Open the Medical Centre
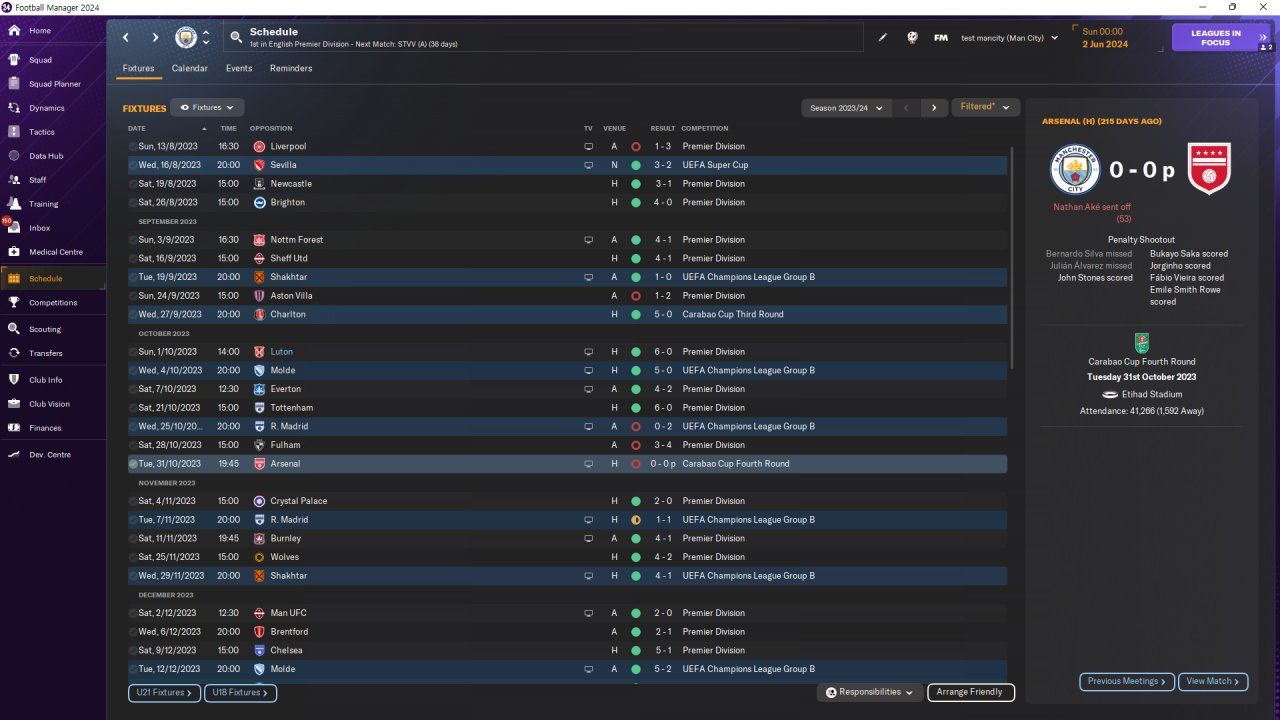This screenshot has width=1280, height=720. coord(53,252)
